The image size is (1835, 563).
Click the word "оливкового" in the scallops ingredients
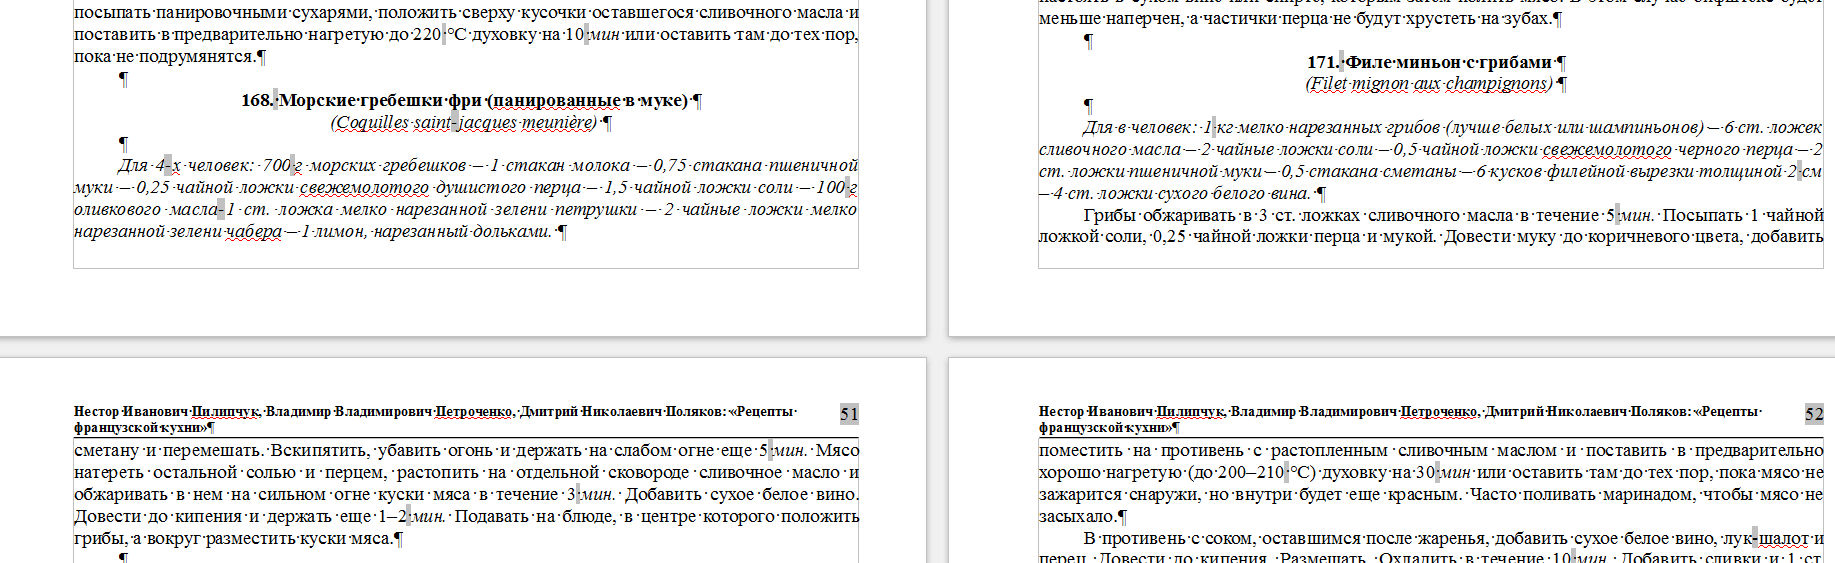[117, 210]
